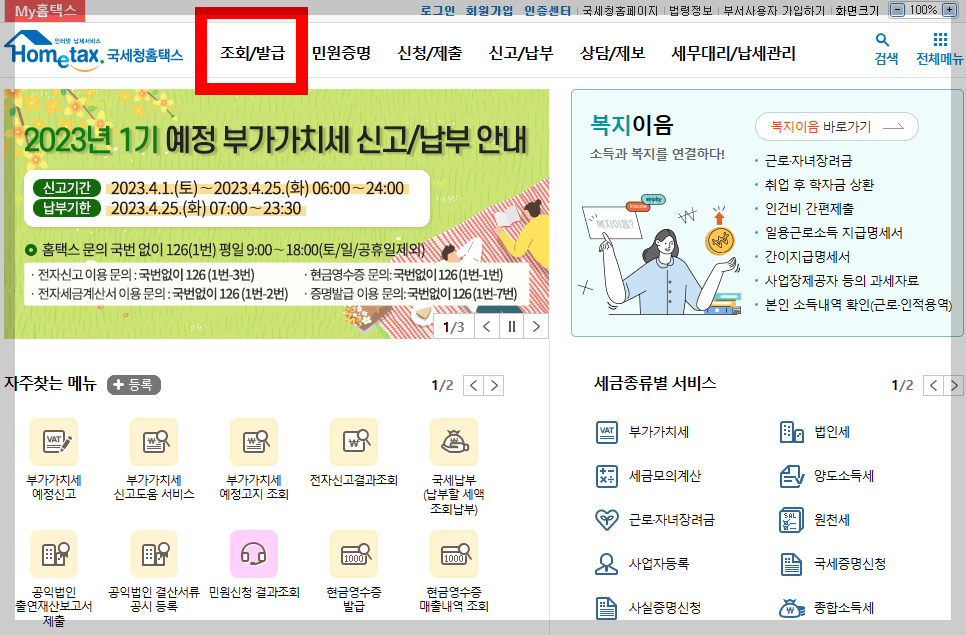The image size is (966, 635).
Task: Open the 전체메뉴 grid icon
Action: click(x=938, y=41)
